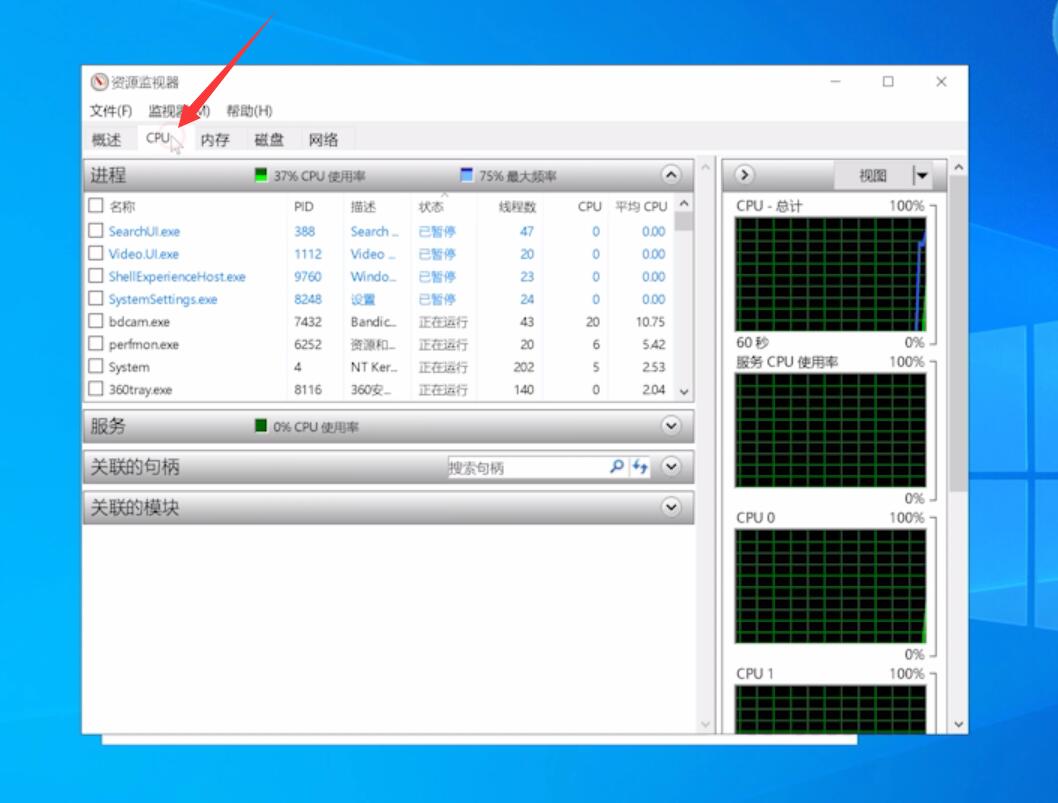The width and height of the screenshot is (1058, 803).
Task: Click the graphs pane scroll-up arrow
Action: pyautogui.click(x=959, y=167)
